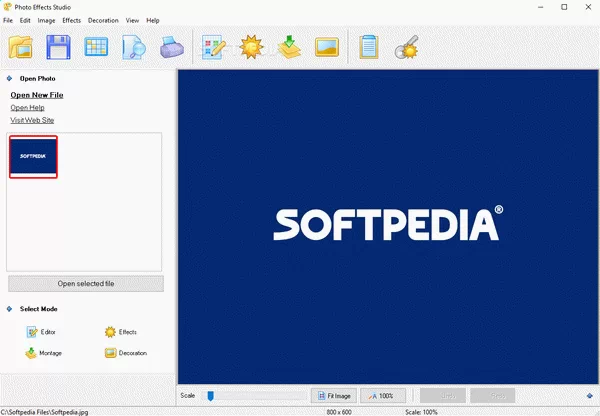Click the Scale slider handle
Screen dimensions: 600x416
click(210, 396)
